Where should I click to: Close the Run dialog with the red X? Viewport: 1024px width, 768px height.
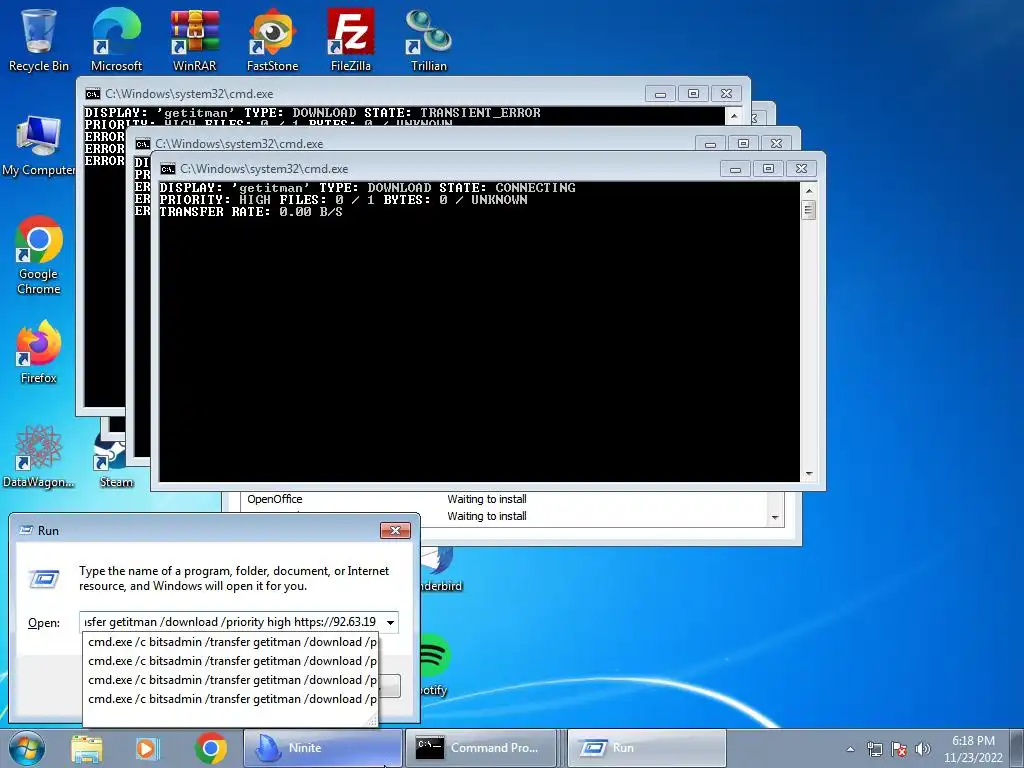(x=395, y=530)
